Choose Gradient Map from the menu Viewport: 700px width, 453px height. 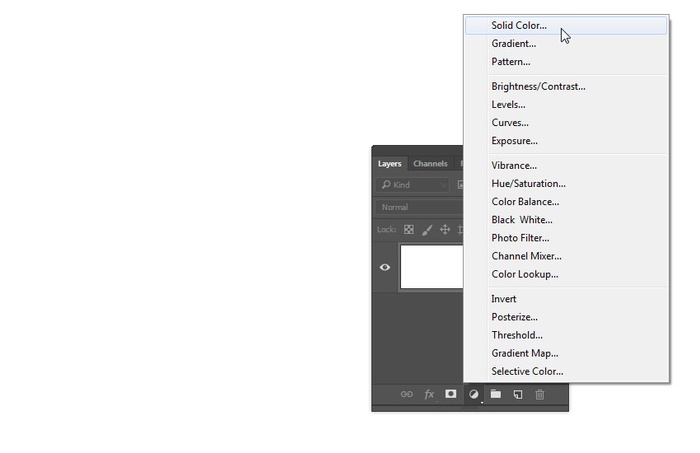pyautogui.click(x=524, y=353)
